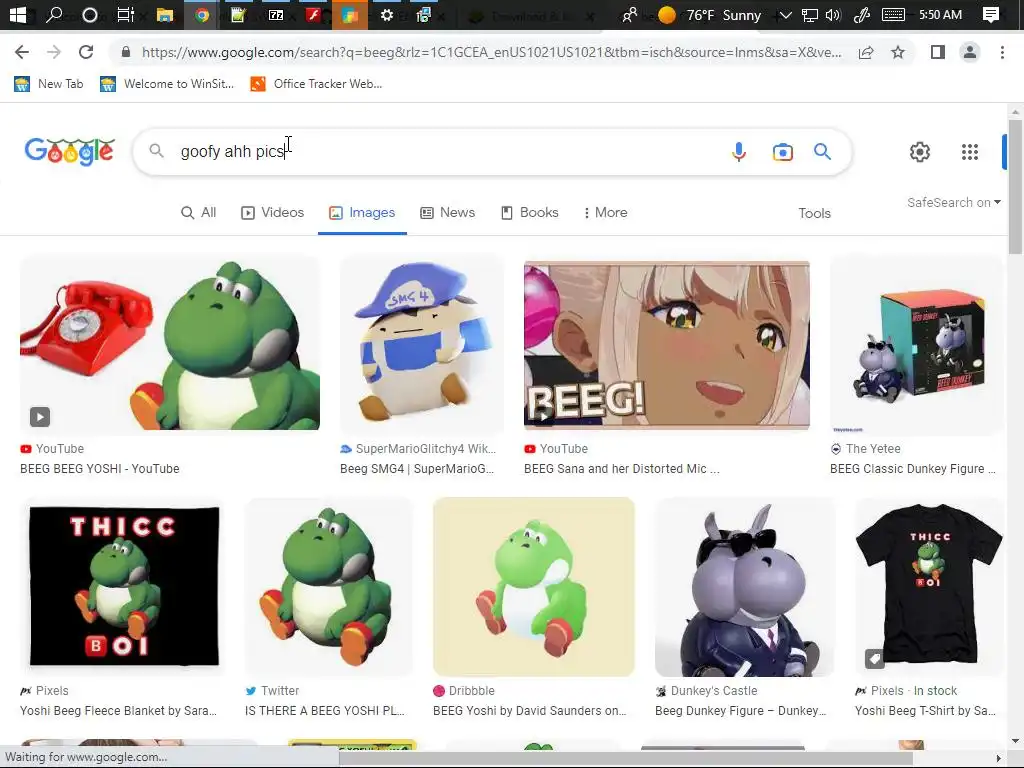Open BEEG BEEG YOSHI YouTube thumbnail
The image size is (1024, 768).
click(x=170, y=343)
